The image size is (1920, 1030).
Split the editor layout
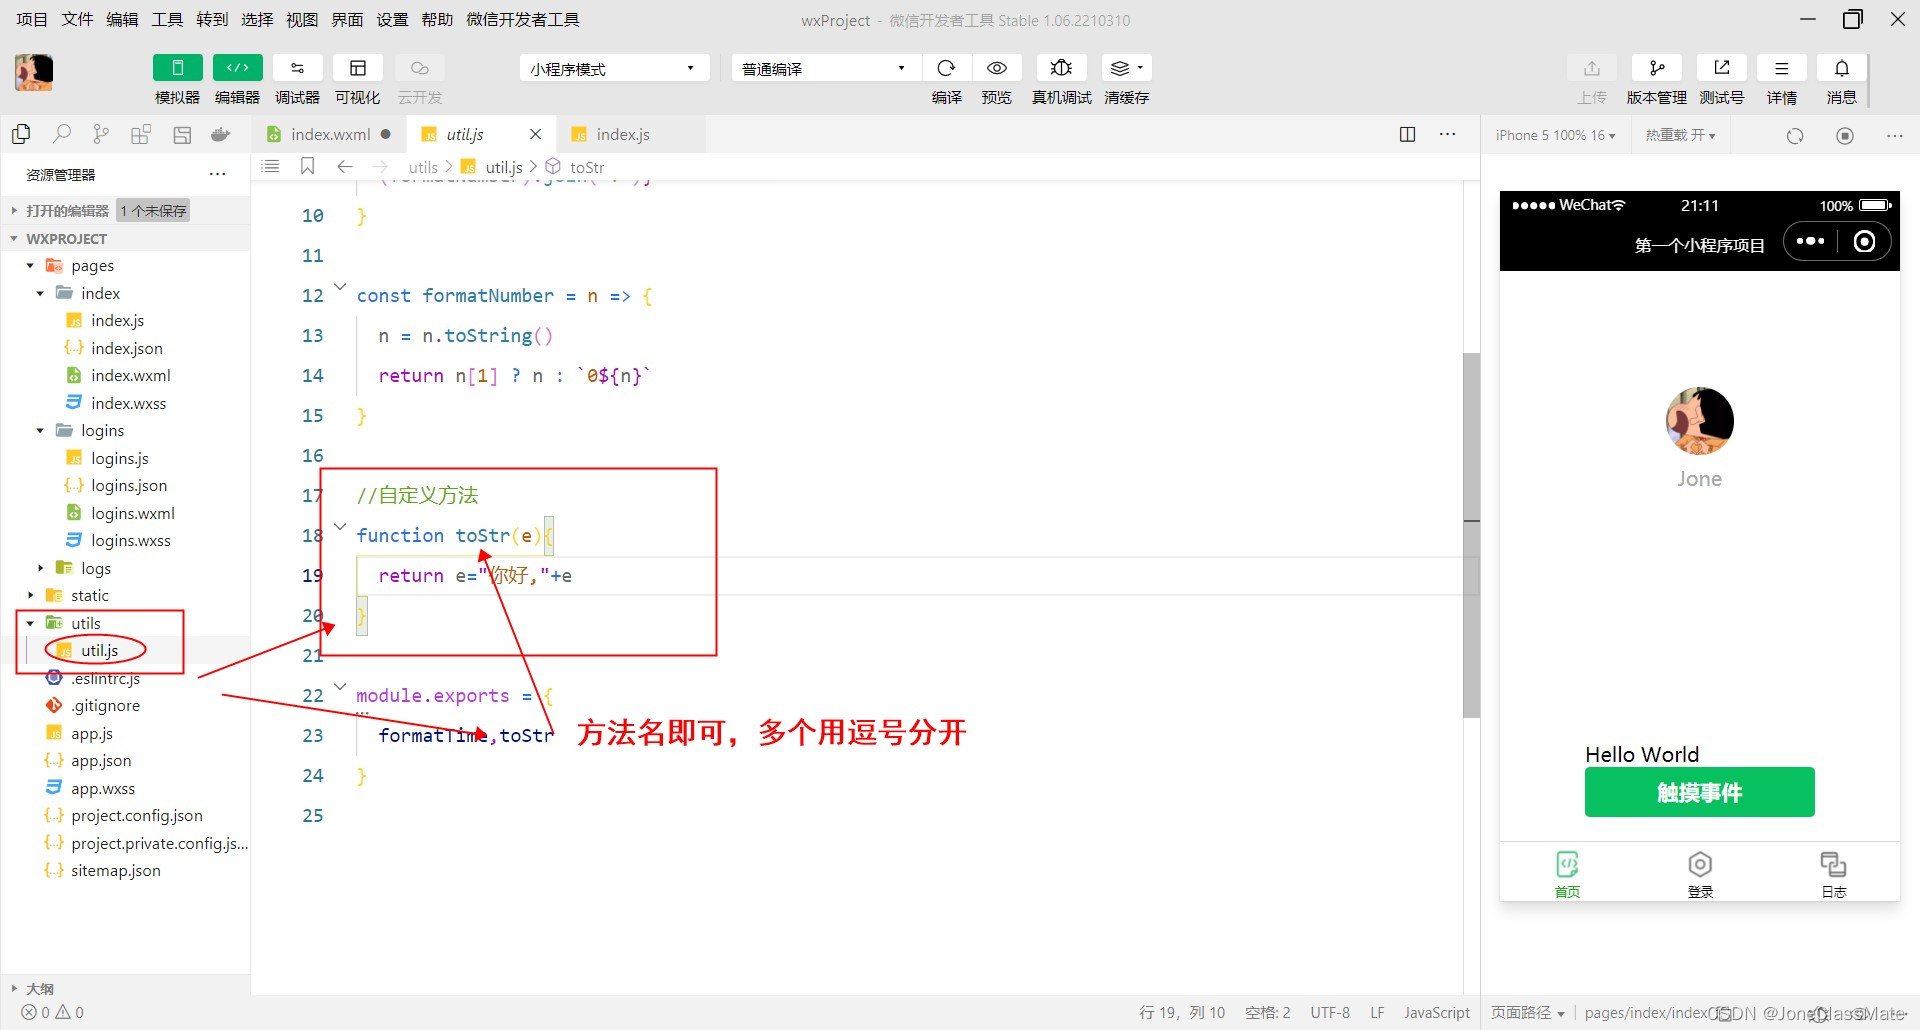click(1407, 134)
